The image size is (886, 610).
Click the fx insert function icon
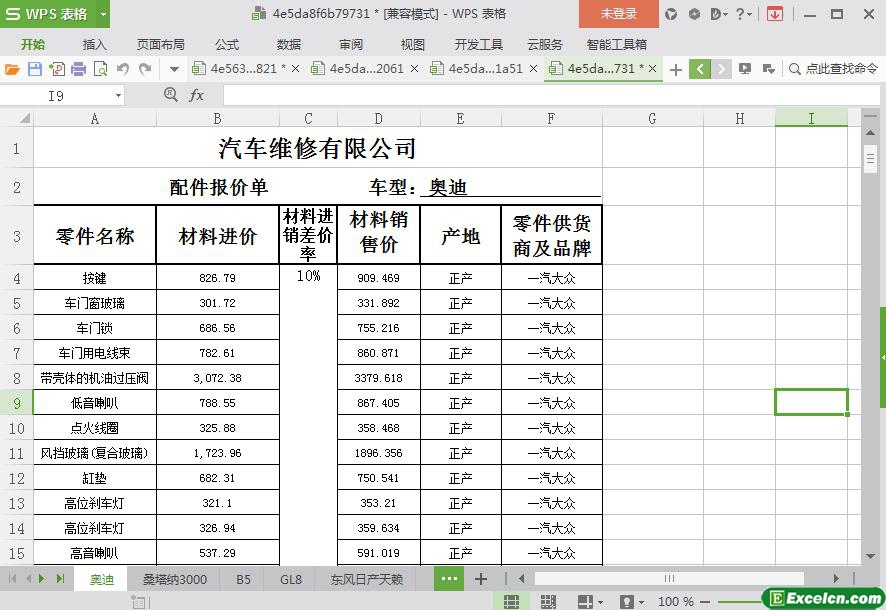click(196, 95)
